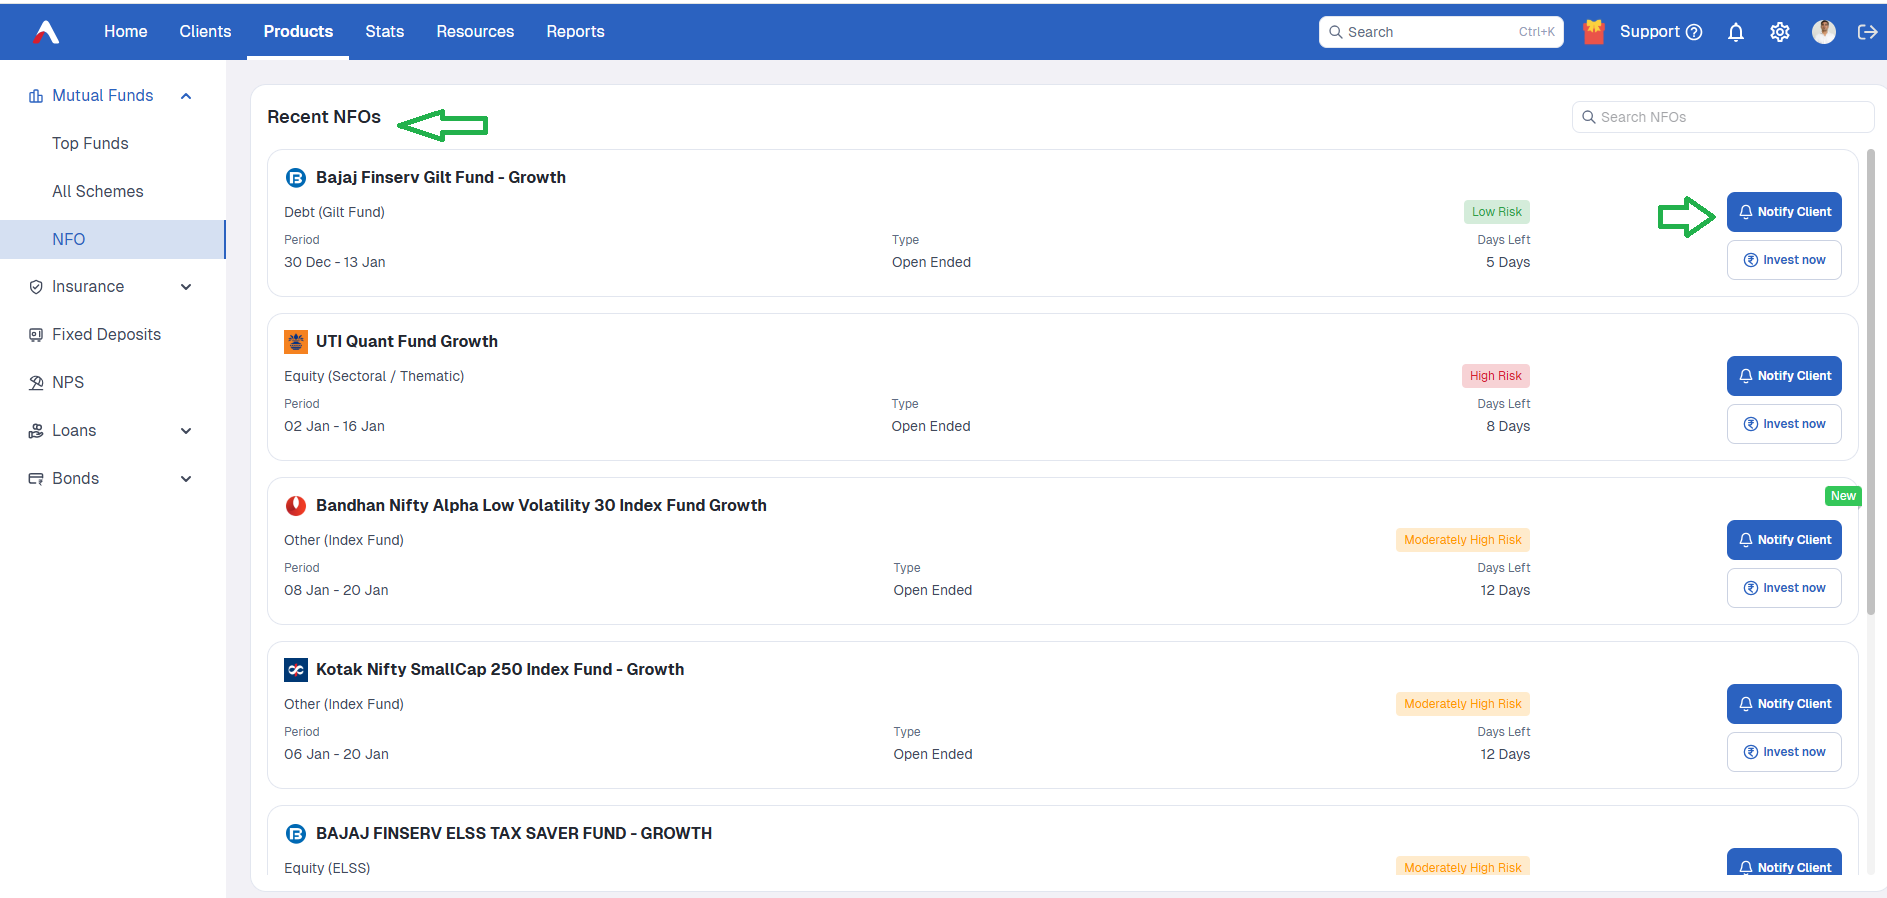
Task: Click the app logo in the top bar
Action: [x=46, y=32]
